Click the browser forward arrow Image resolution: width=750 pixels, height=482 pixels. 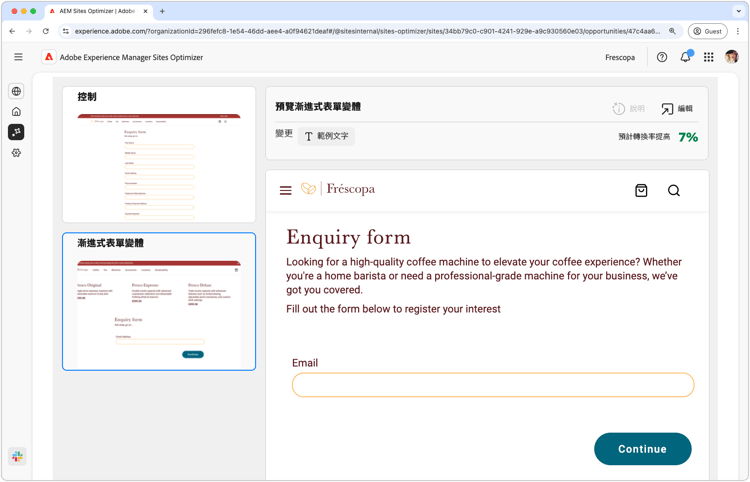click(x=29, y=31)
